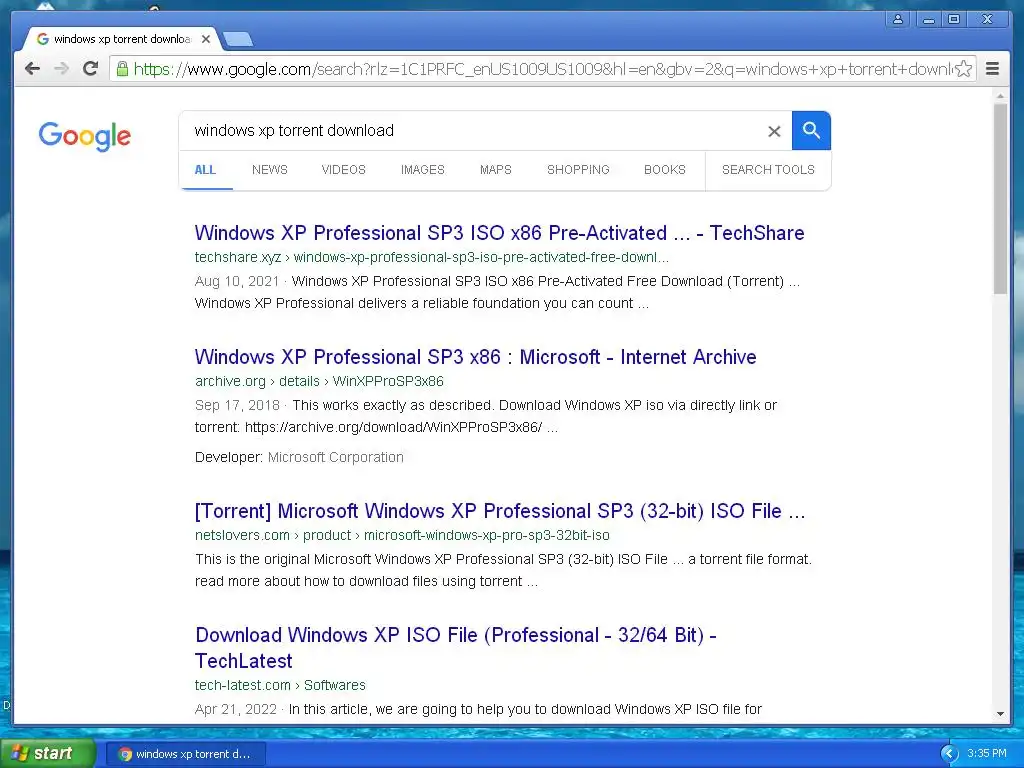Click the browser forward arrow

pyautogui.click(x=61, y=68)
